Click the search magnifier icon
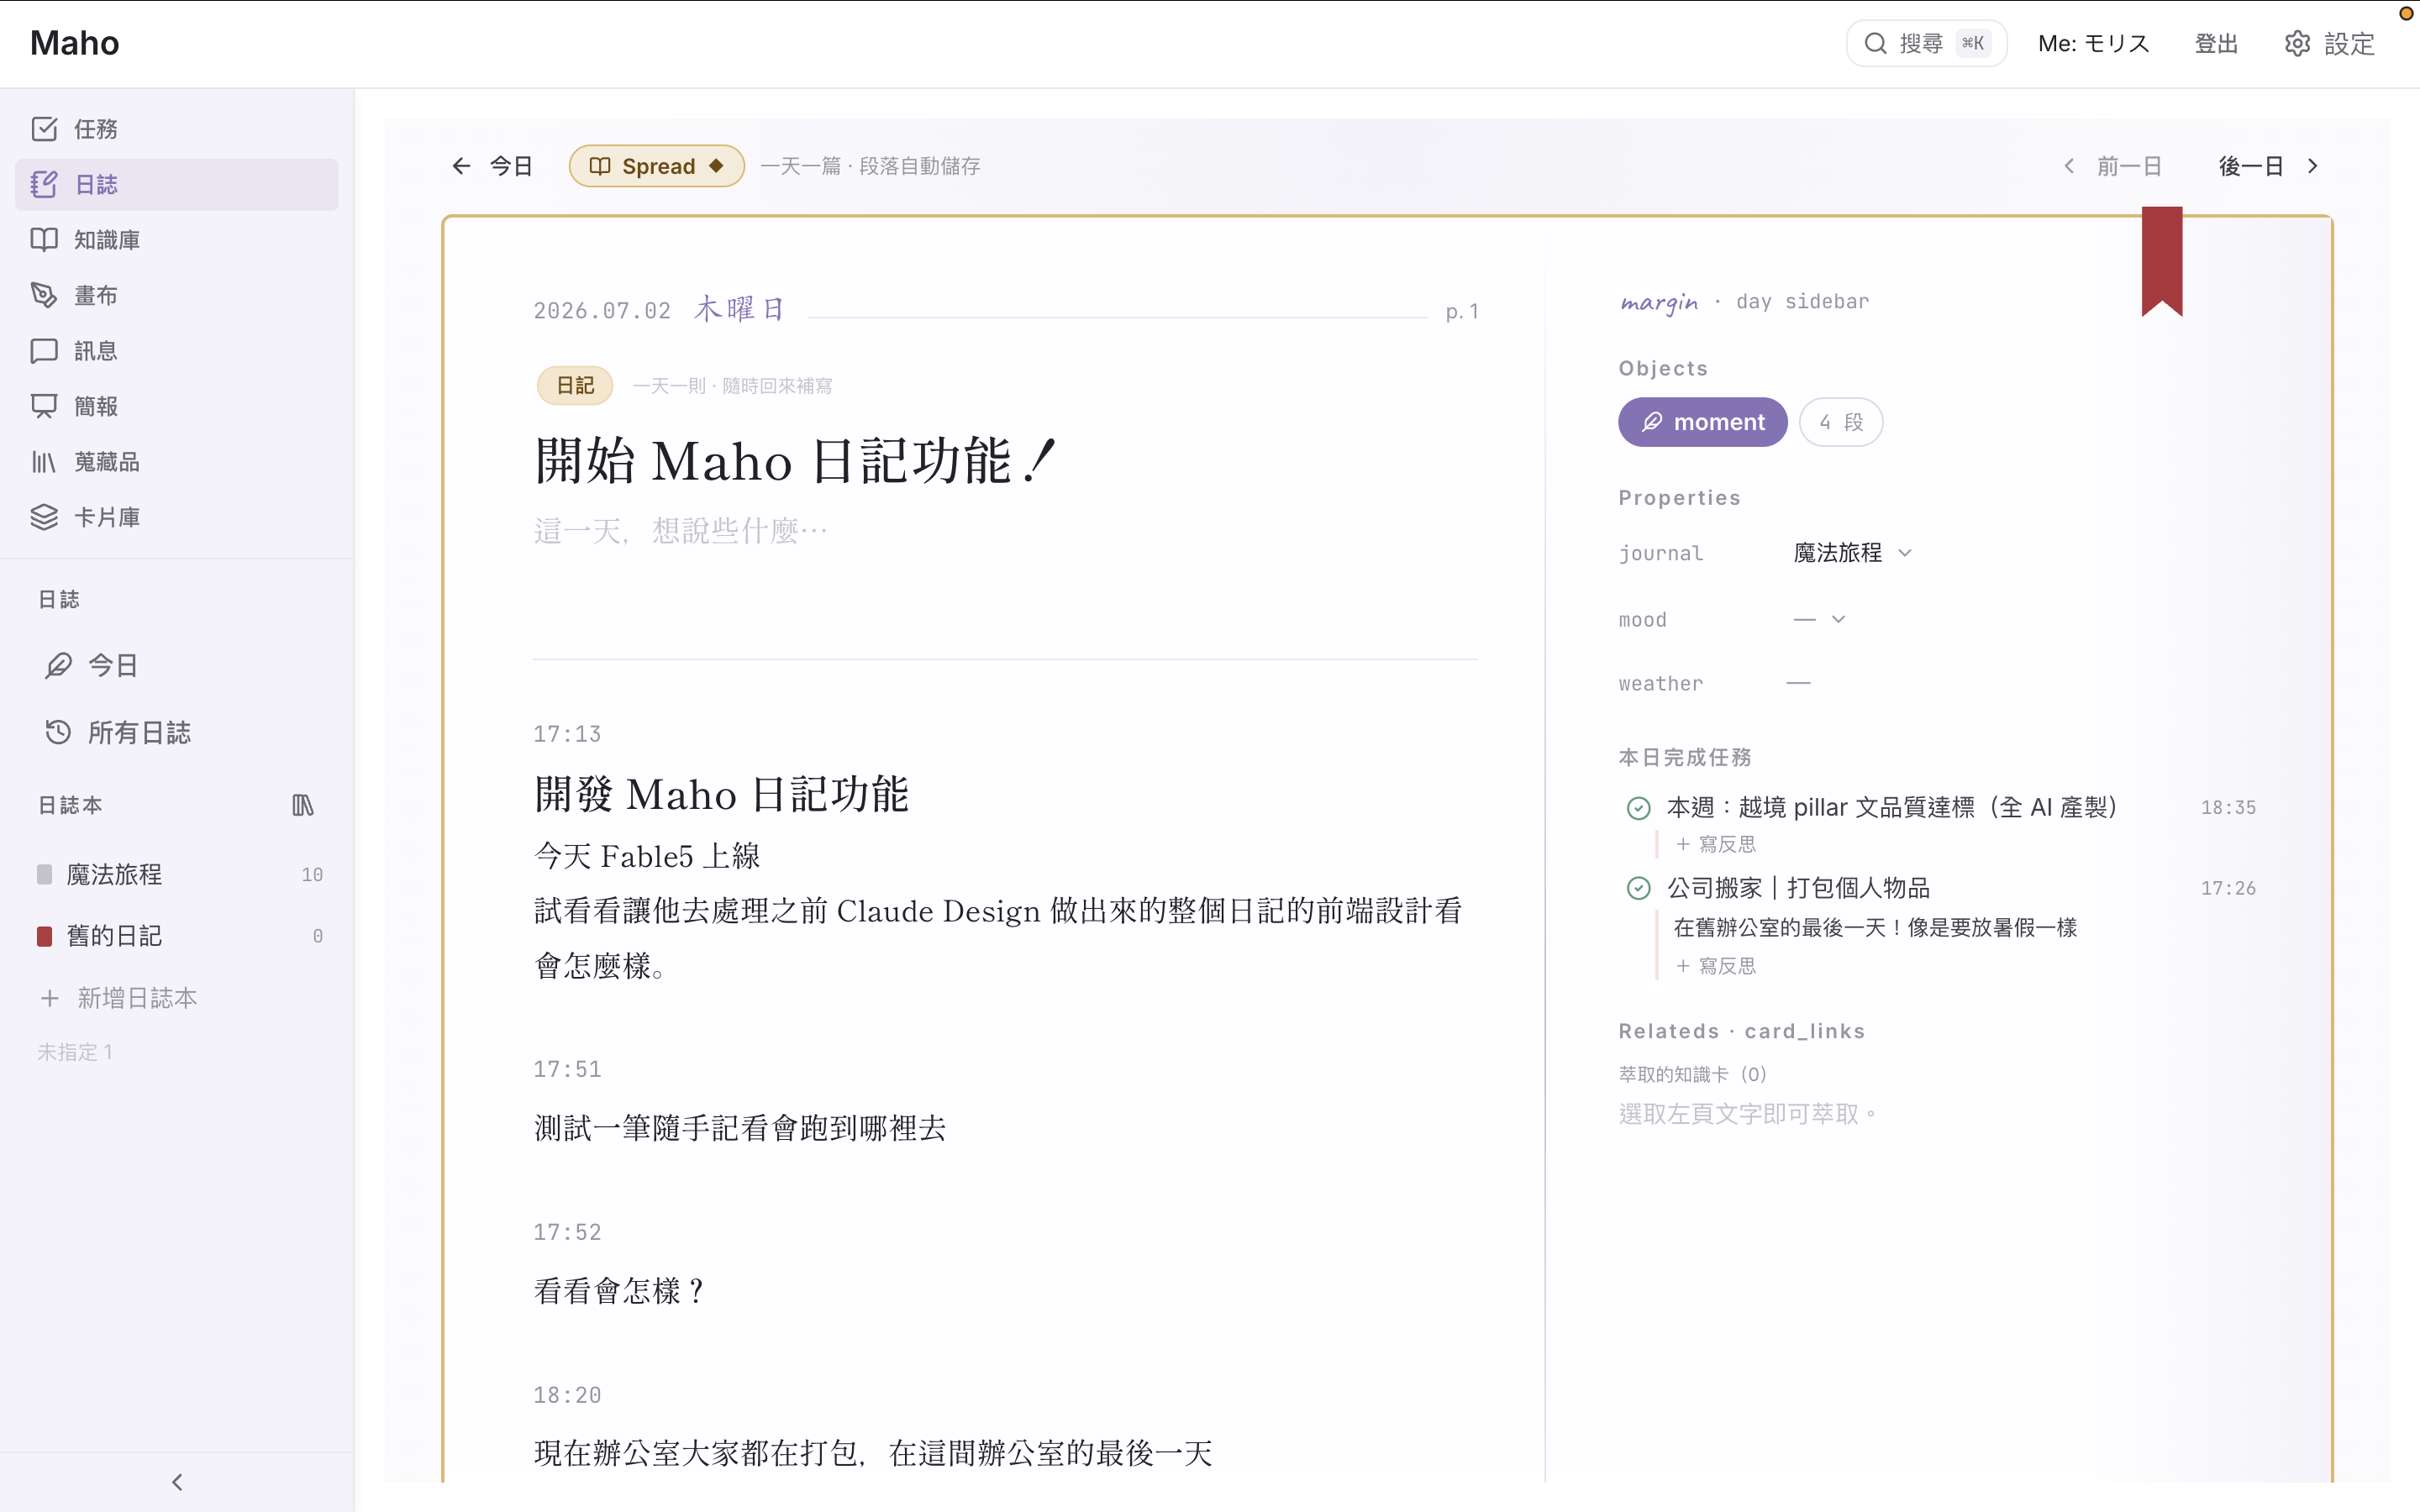Viewport: 2420px width, 1512px height. pyautogui.click(x=1875, y=43)
